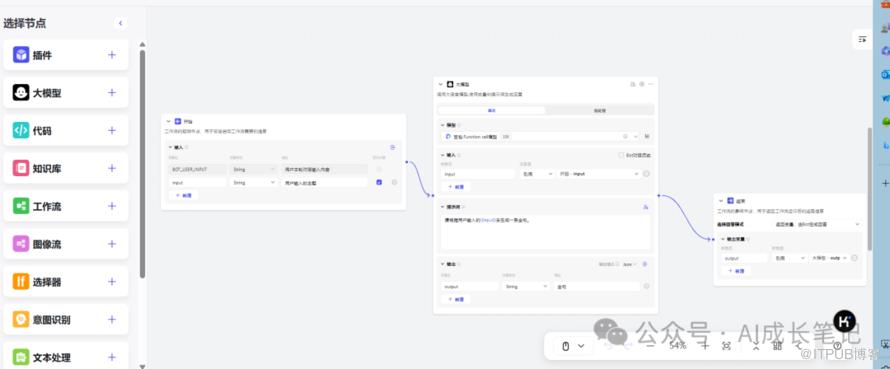Click the 选择器 selector node icon
890x369 pixels.
coord(21,282)
